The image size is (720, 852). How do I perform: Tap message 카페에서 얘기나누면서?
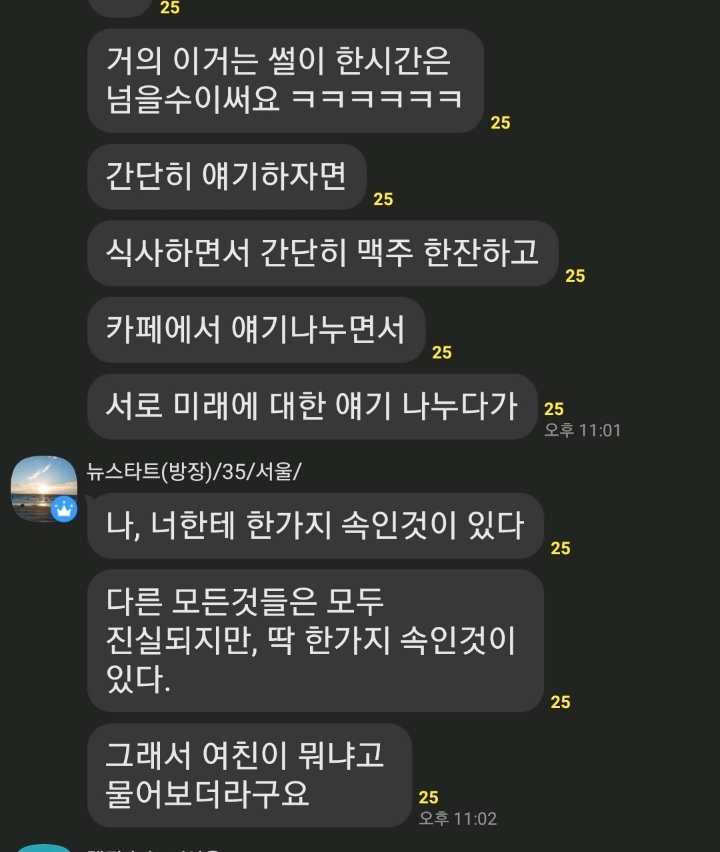(x=256, y=330)
